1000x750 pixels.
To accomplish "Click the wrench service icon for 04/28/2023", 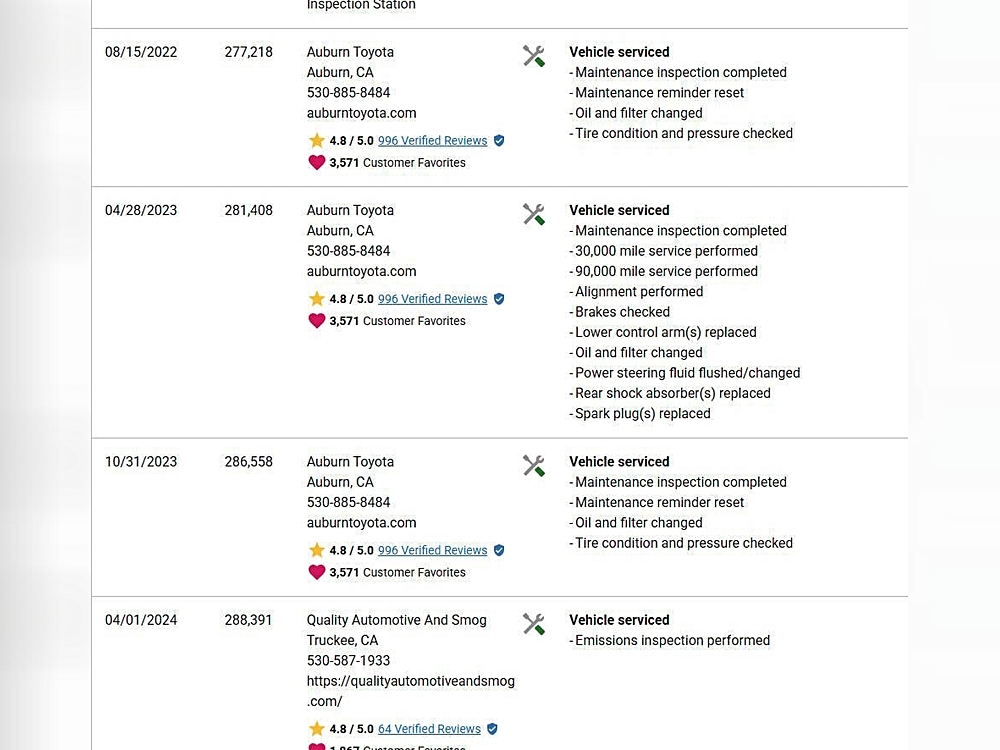I will pyautogui.click(x=534, y=214).
